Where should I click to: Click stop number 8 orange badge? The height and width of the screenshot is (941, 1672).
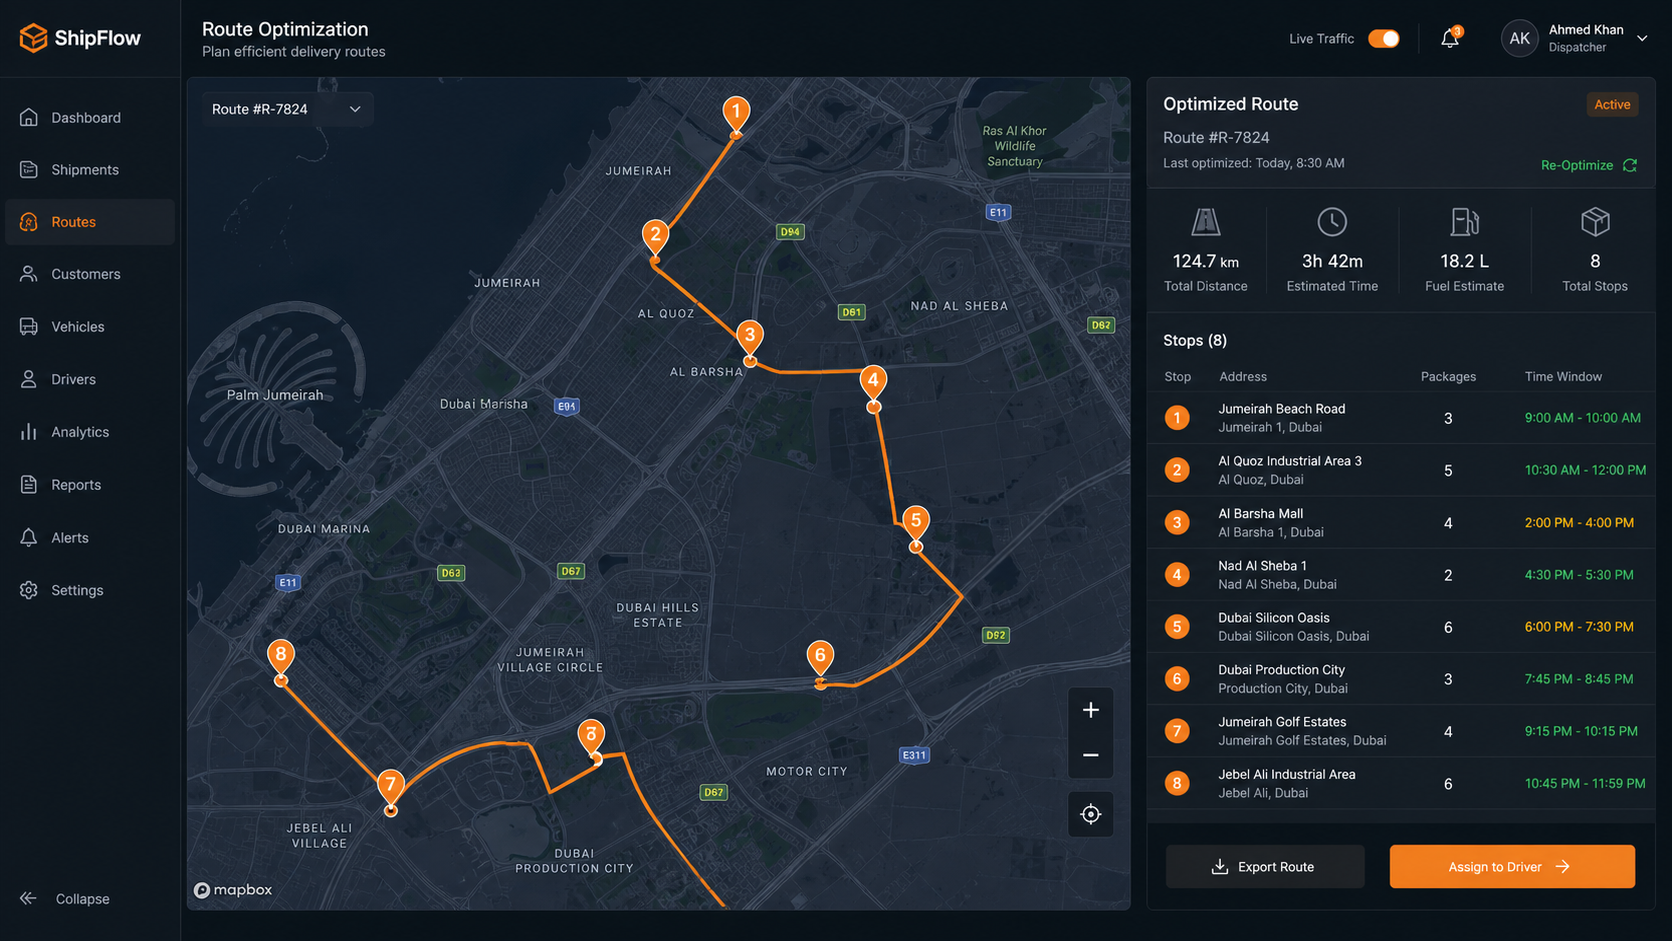pos(1177,783)
